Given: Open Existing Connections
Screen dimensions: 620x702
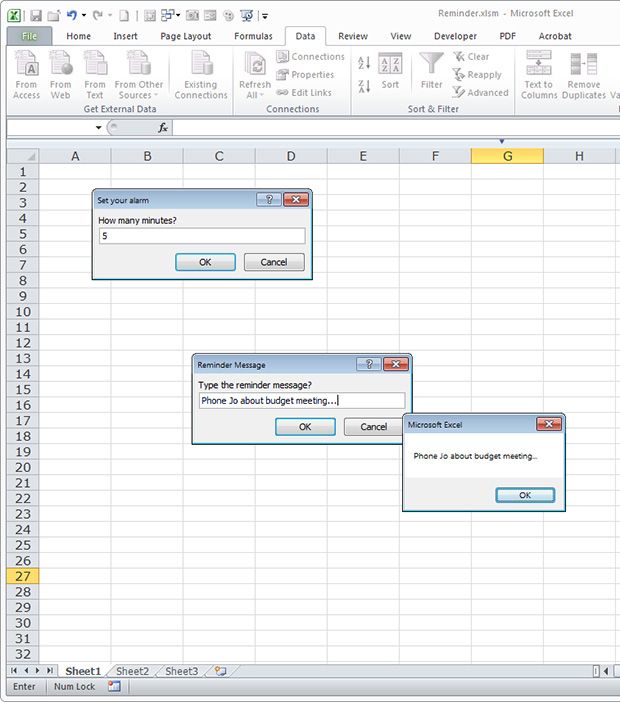Looking at the screenshot, I should [x=201, y=75].
